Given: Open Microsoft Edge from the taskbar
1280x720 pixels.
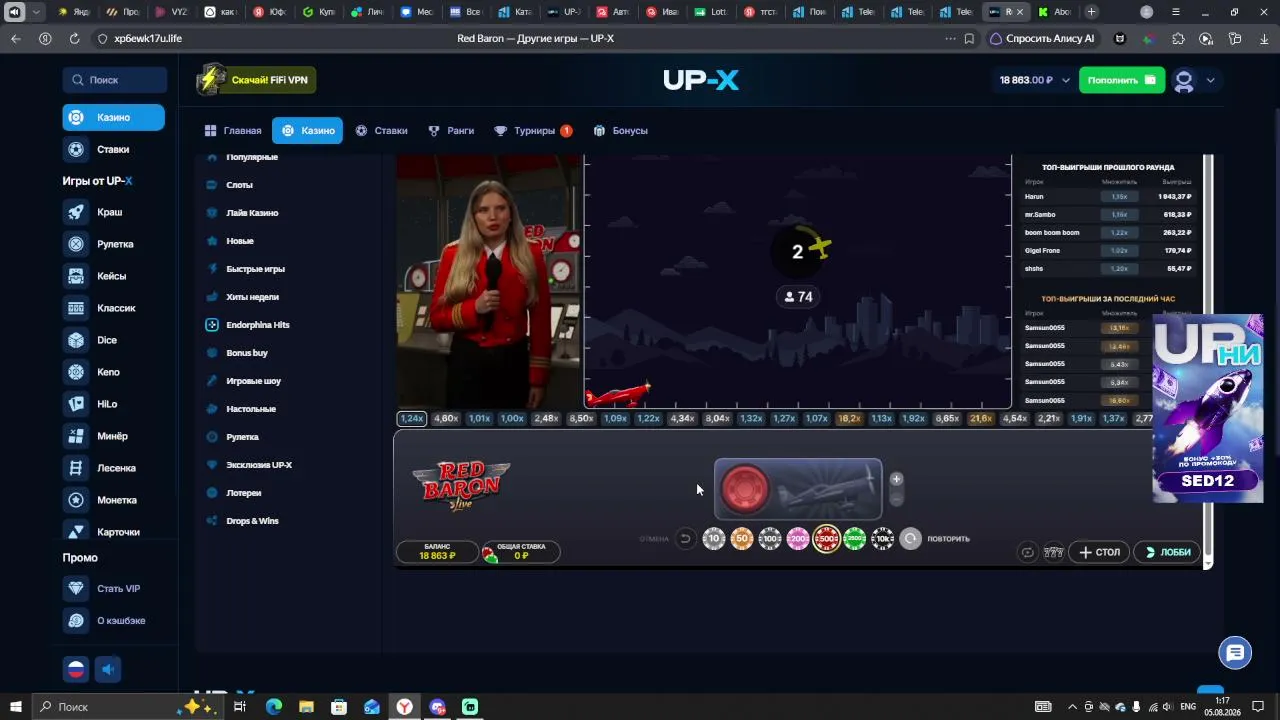Looking at the screenshot, I should pyautogui.click(x=273, y=707).
